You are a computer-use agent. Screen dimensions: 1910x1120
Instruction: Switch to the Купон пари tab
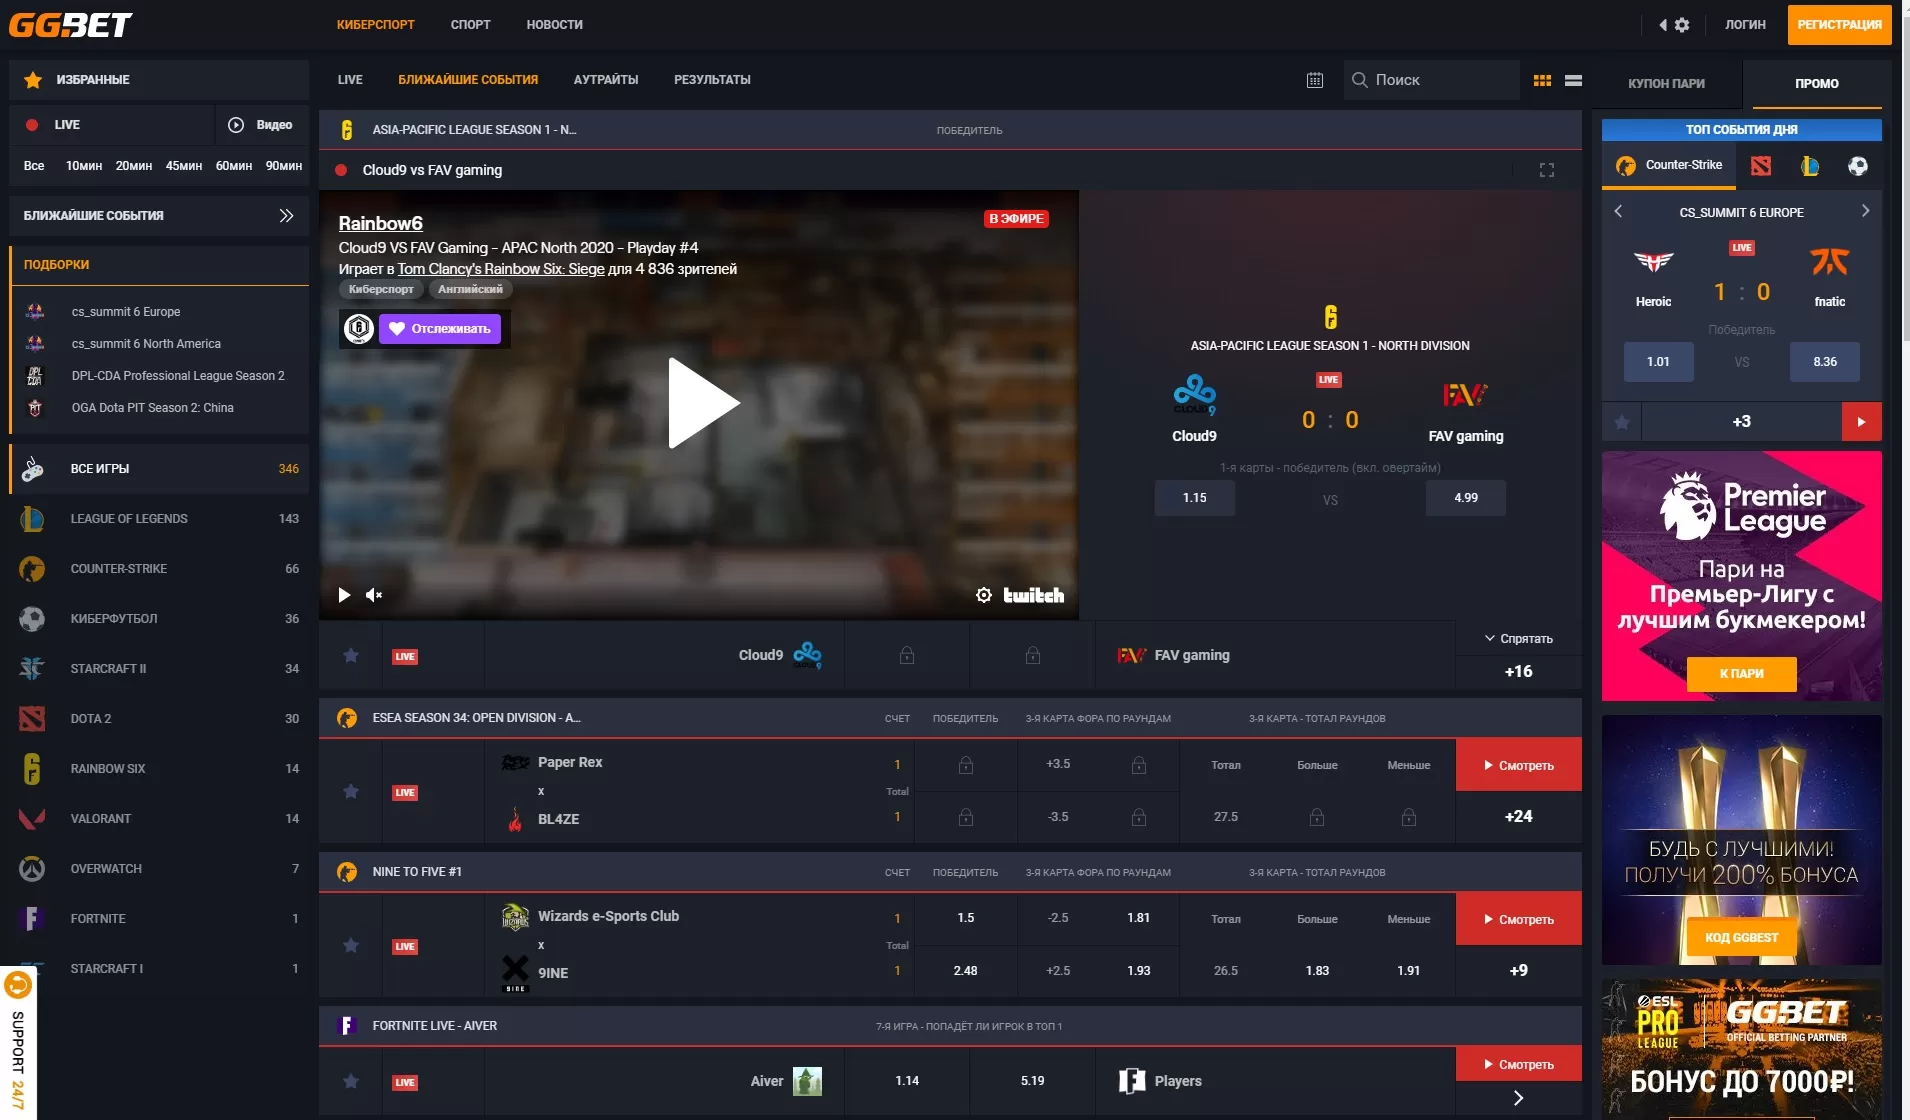1666,84
